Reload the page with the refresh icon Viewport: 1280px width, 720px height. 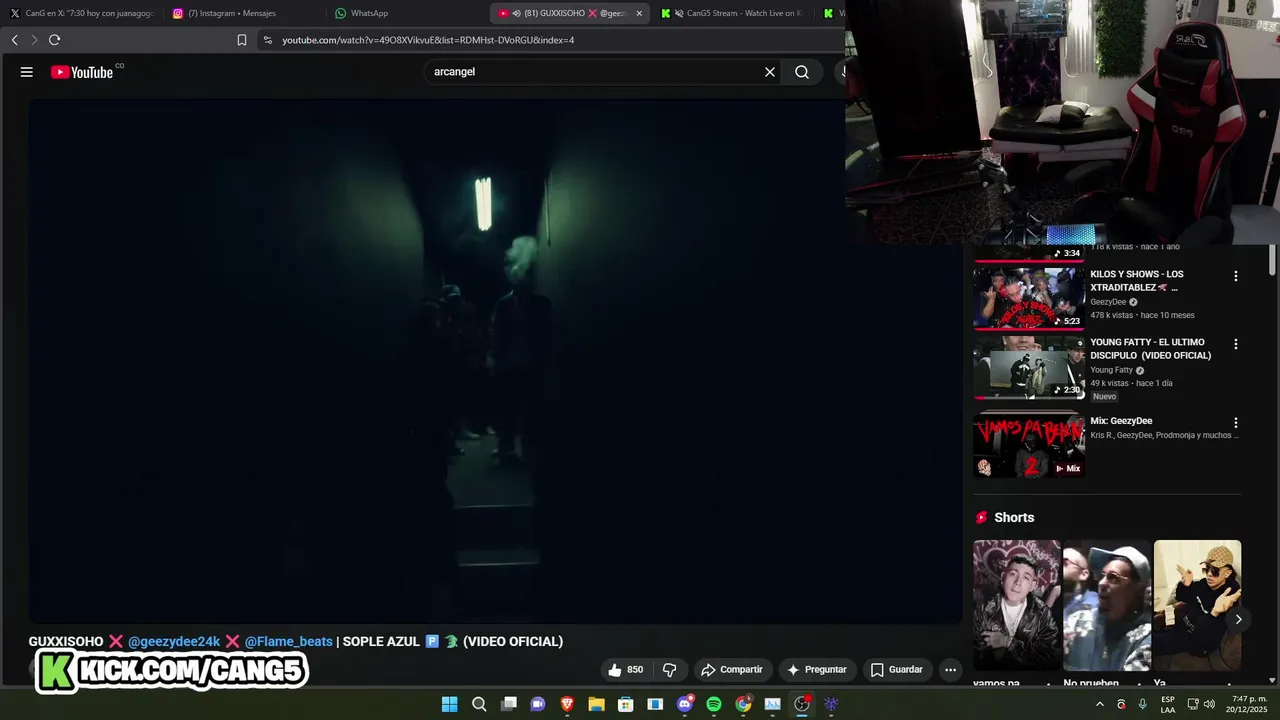click(x=54, y=40)
